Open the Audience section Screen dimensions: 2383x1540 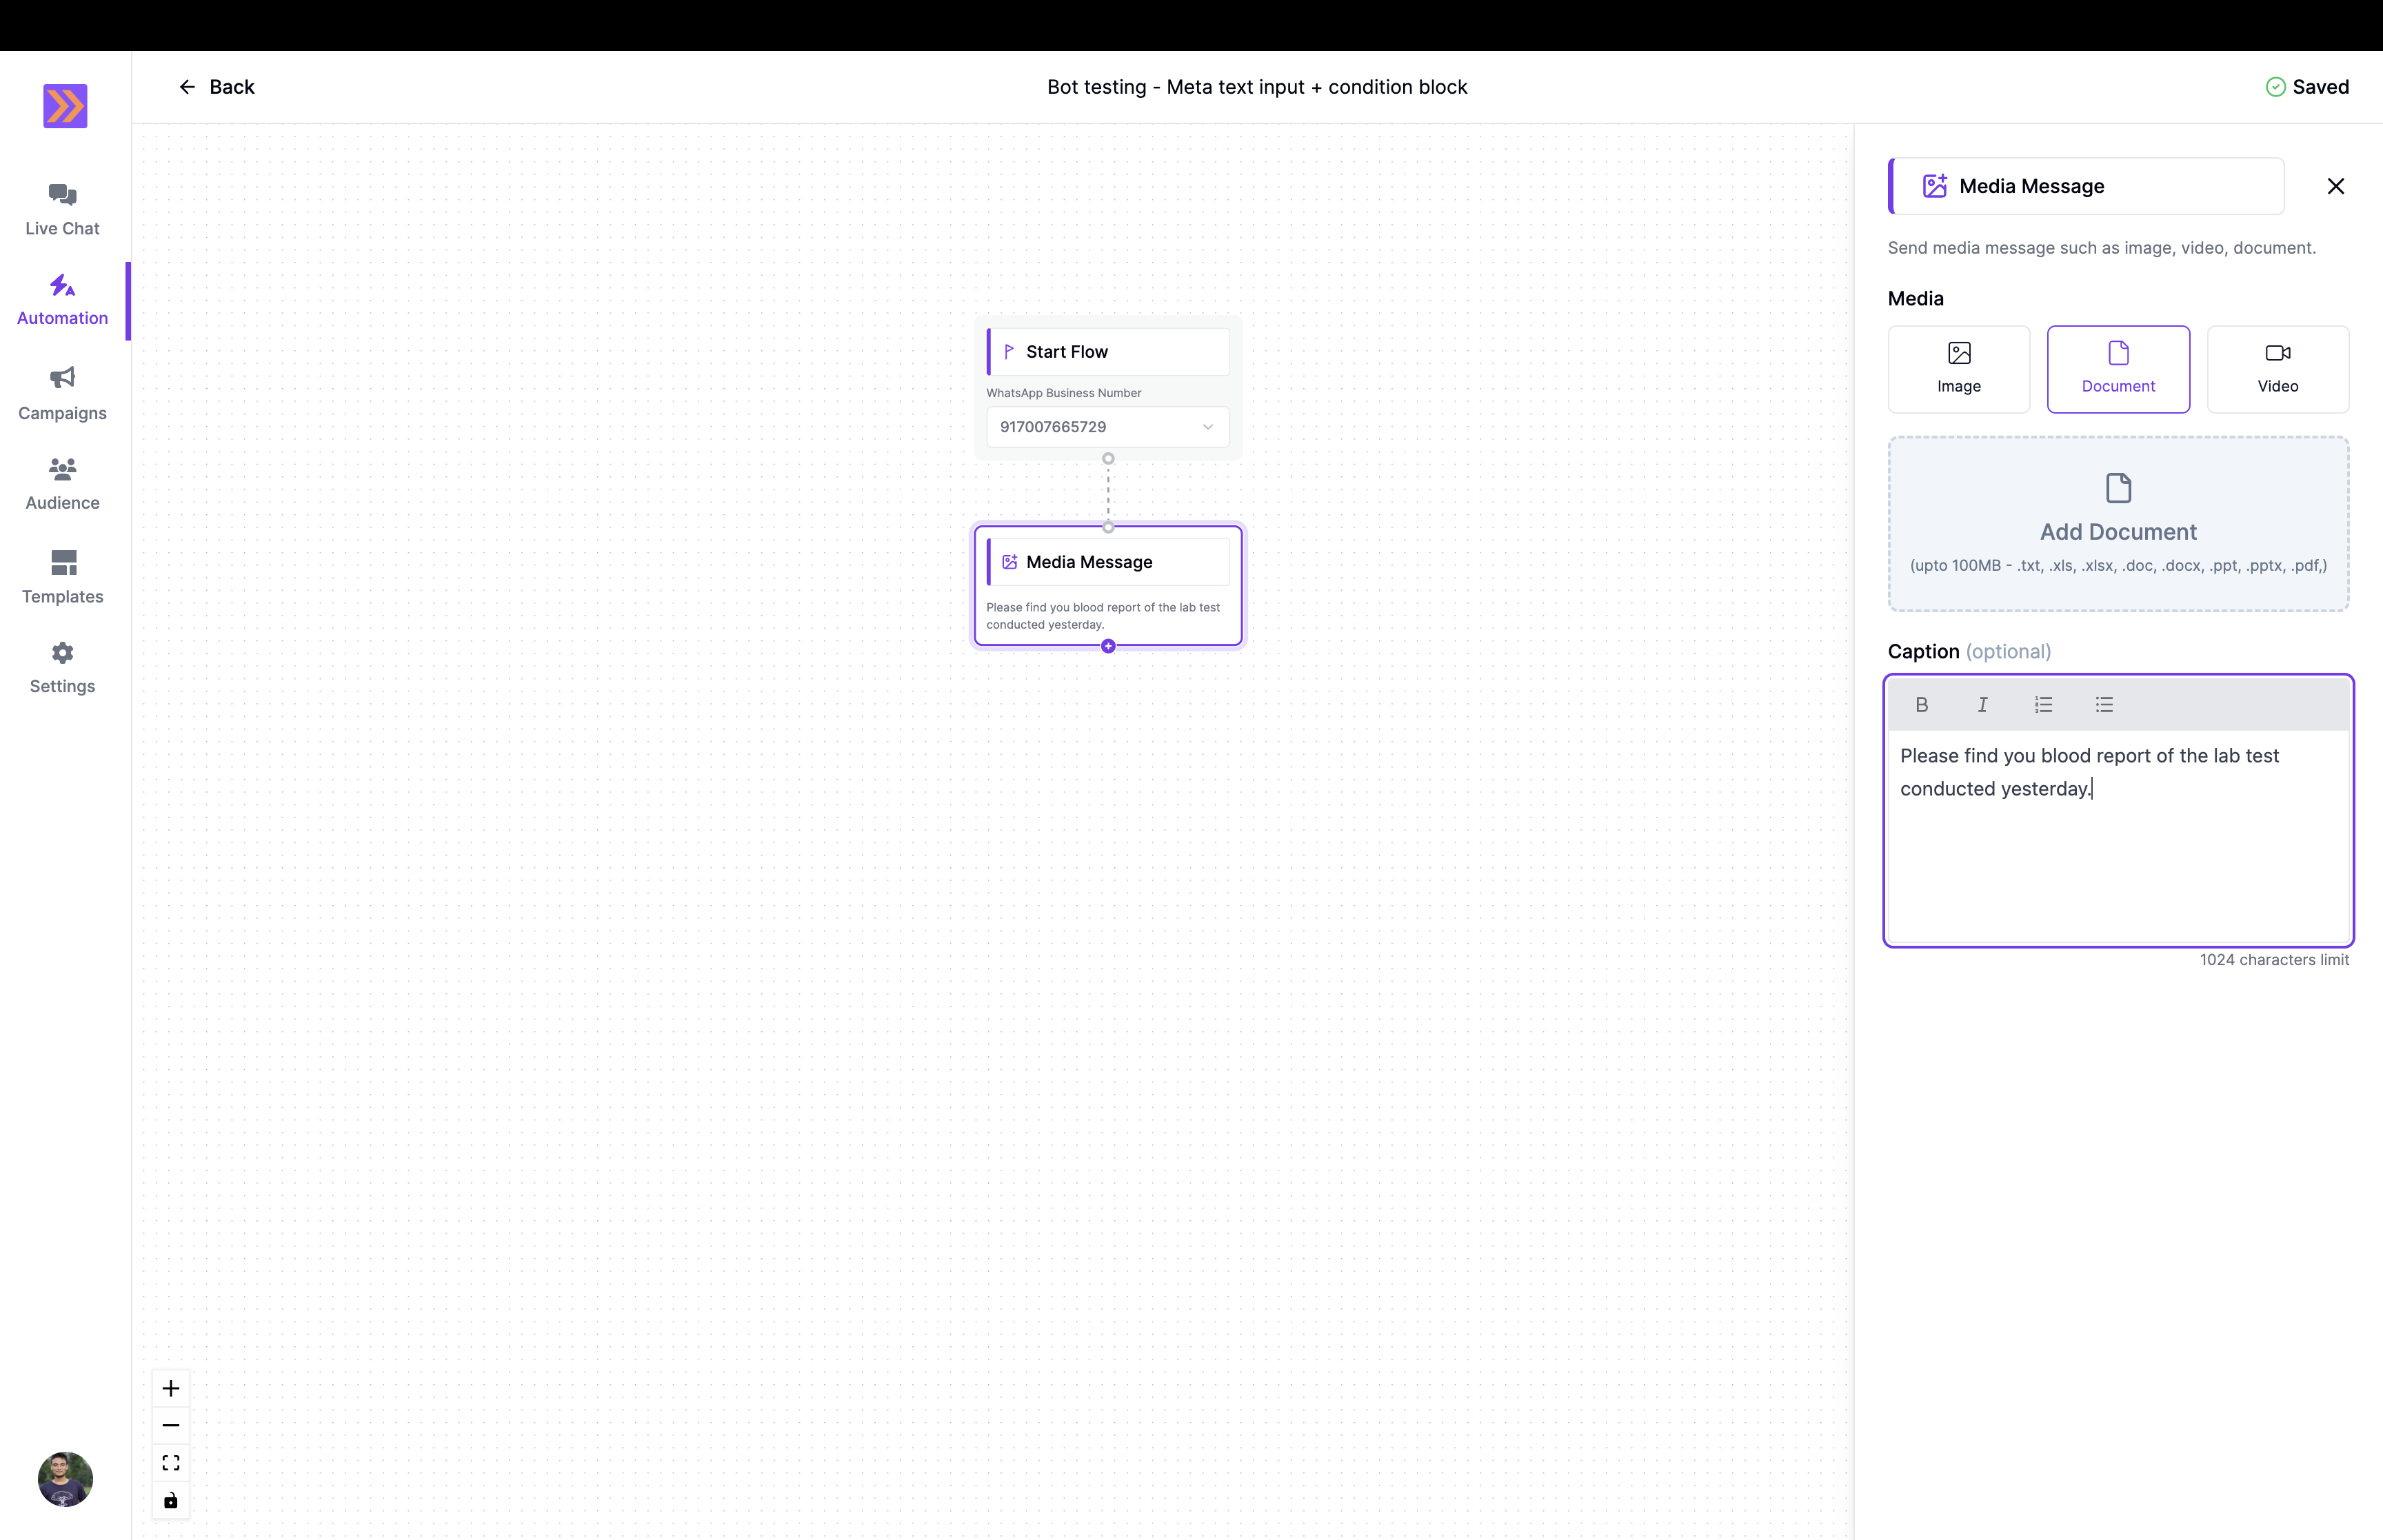coord(61,482)
